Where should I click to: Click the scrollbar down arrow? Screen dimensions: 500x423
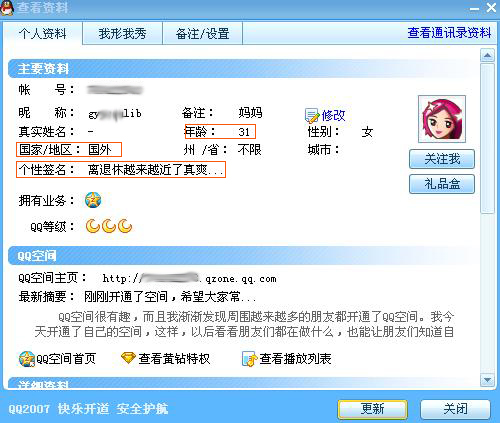point(487,380)
